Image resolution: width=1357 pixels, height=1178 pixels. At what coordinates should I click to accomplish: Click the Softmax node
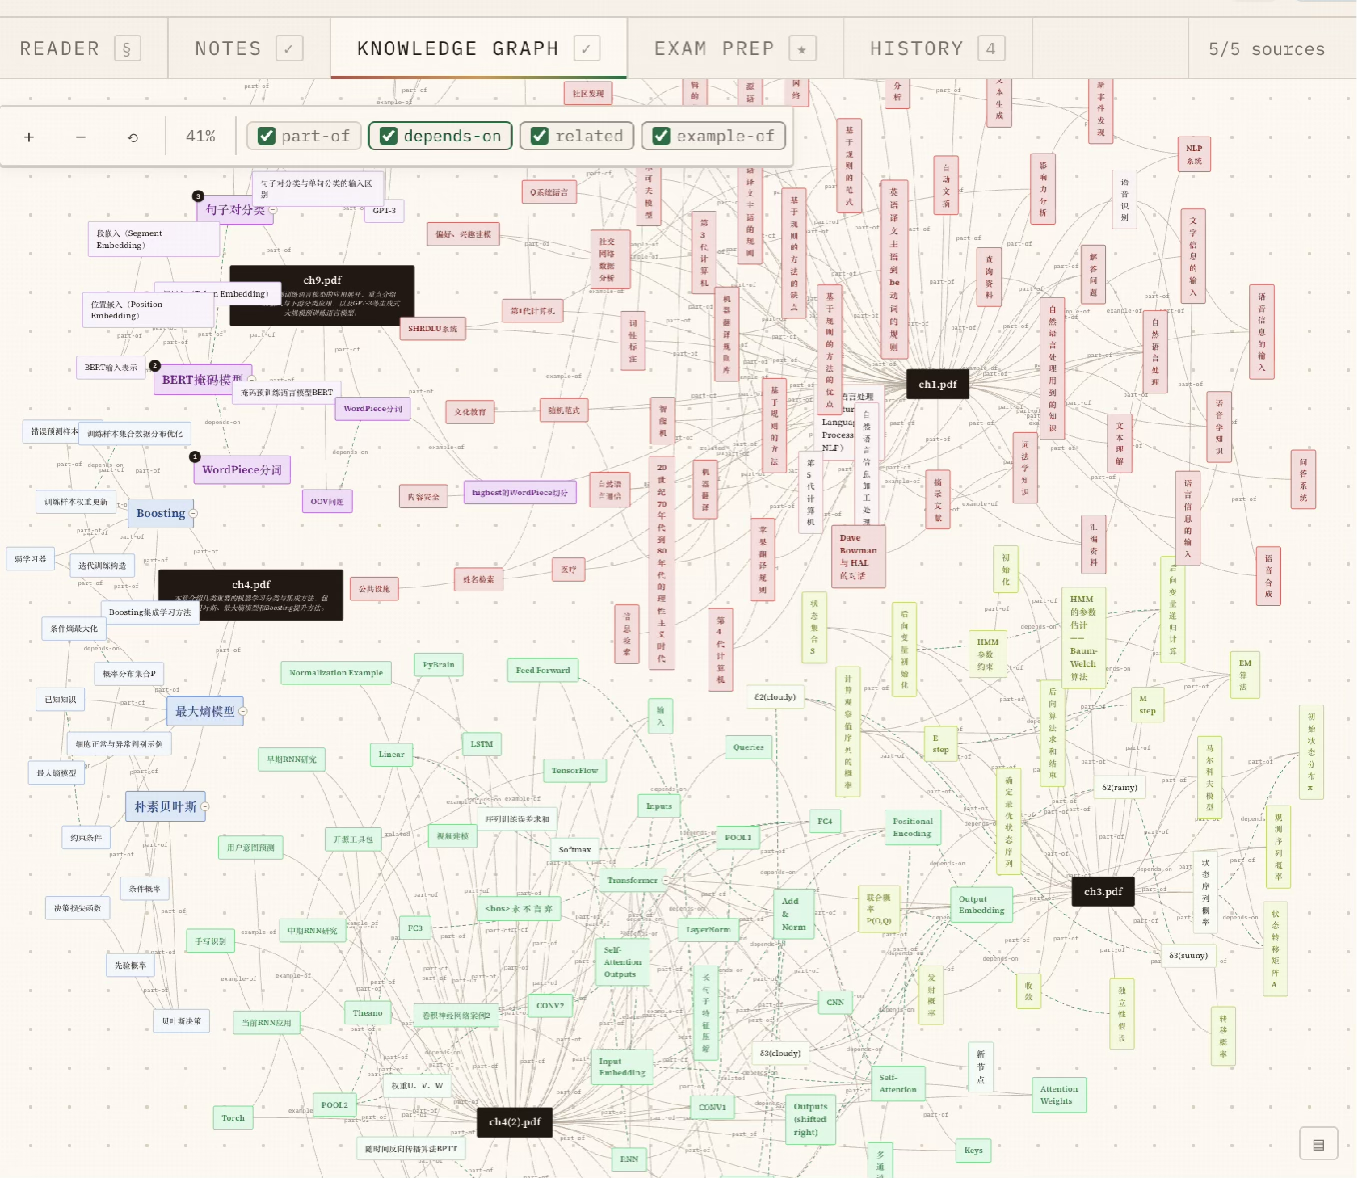pyautogui.click(x=575, y=850)
